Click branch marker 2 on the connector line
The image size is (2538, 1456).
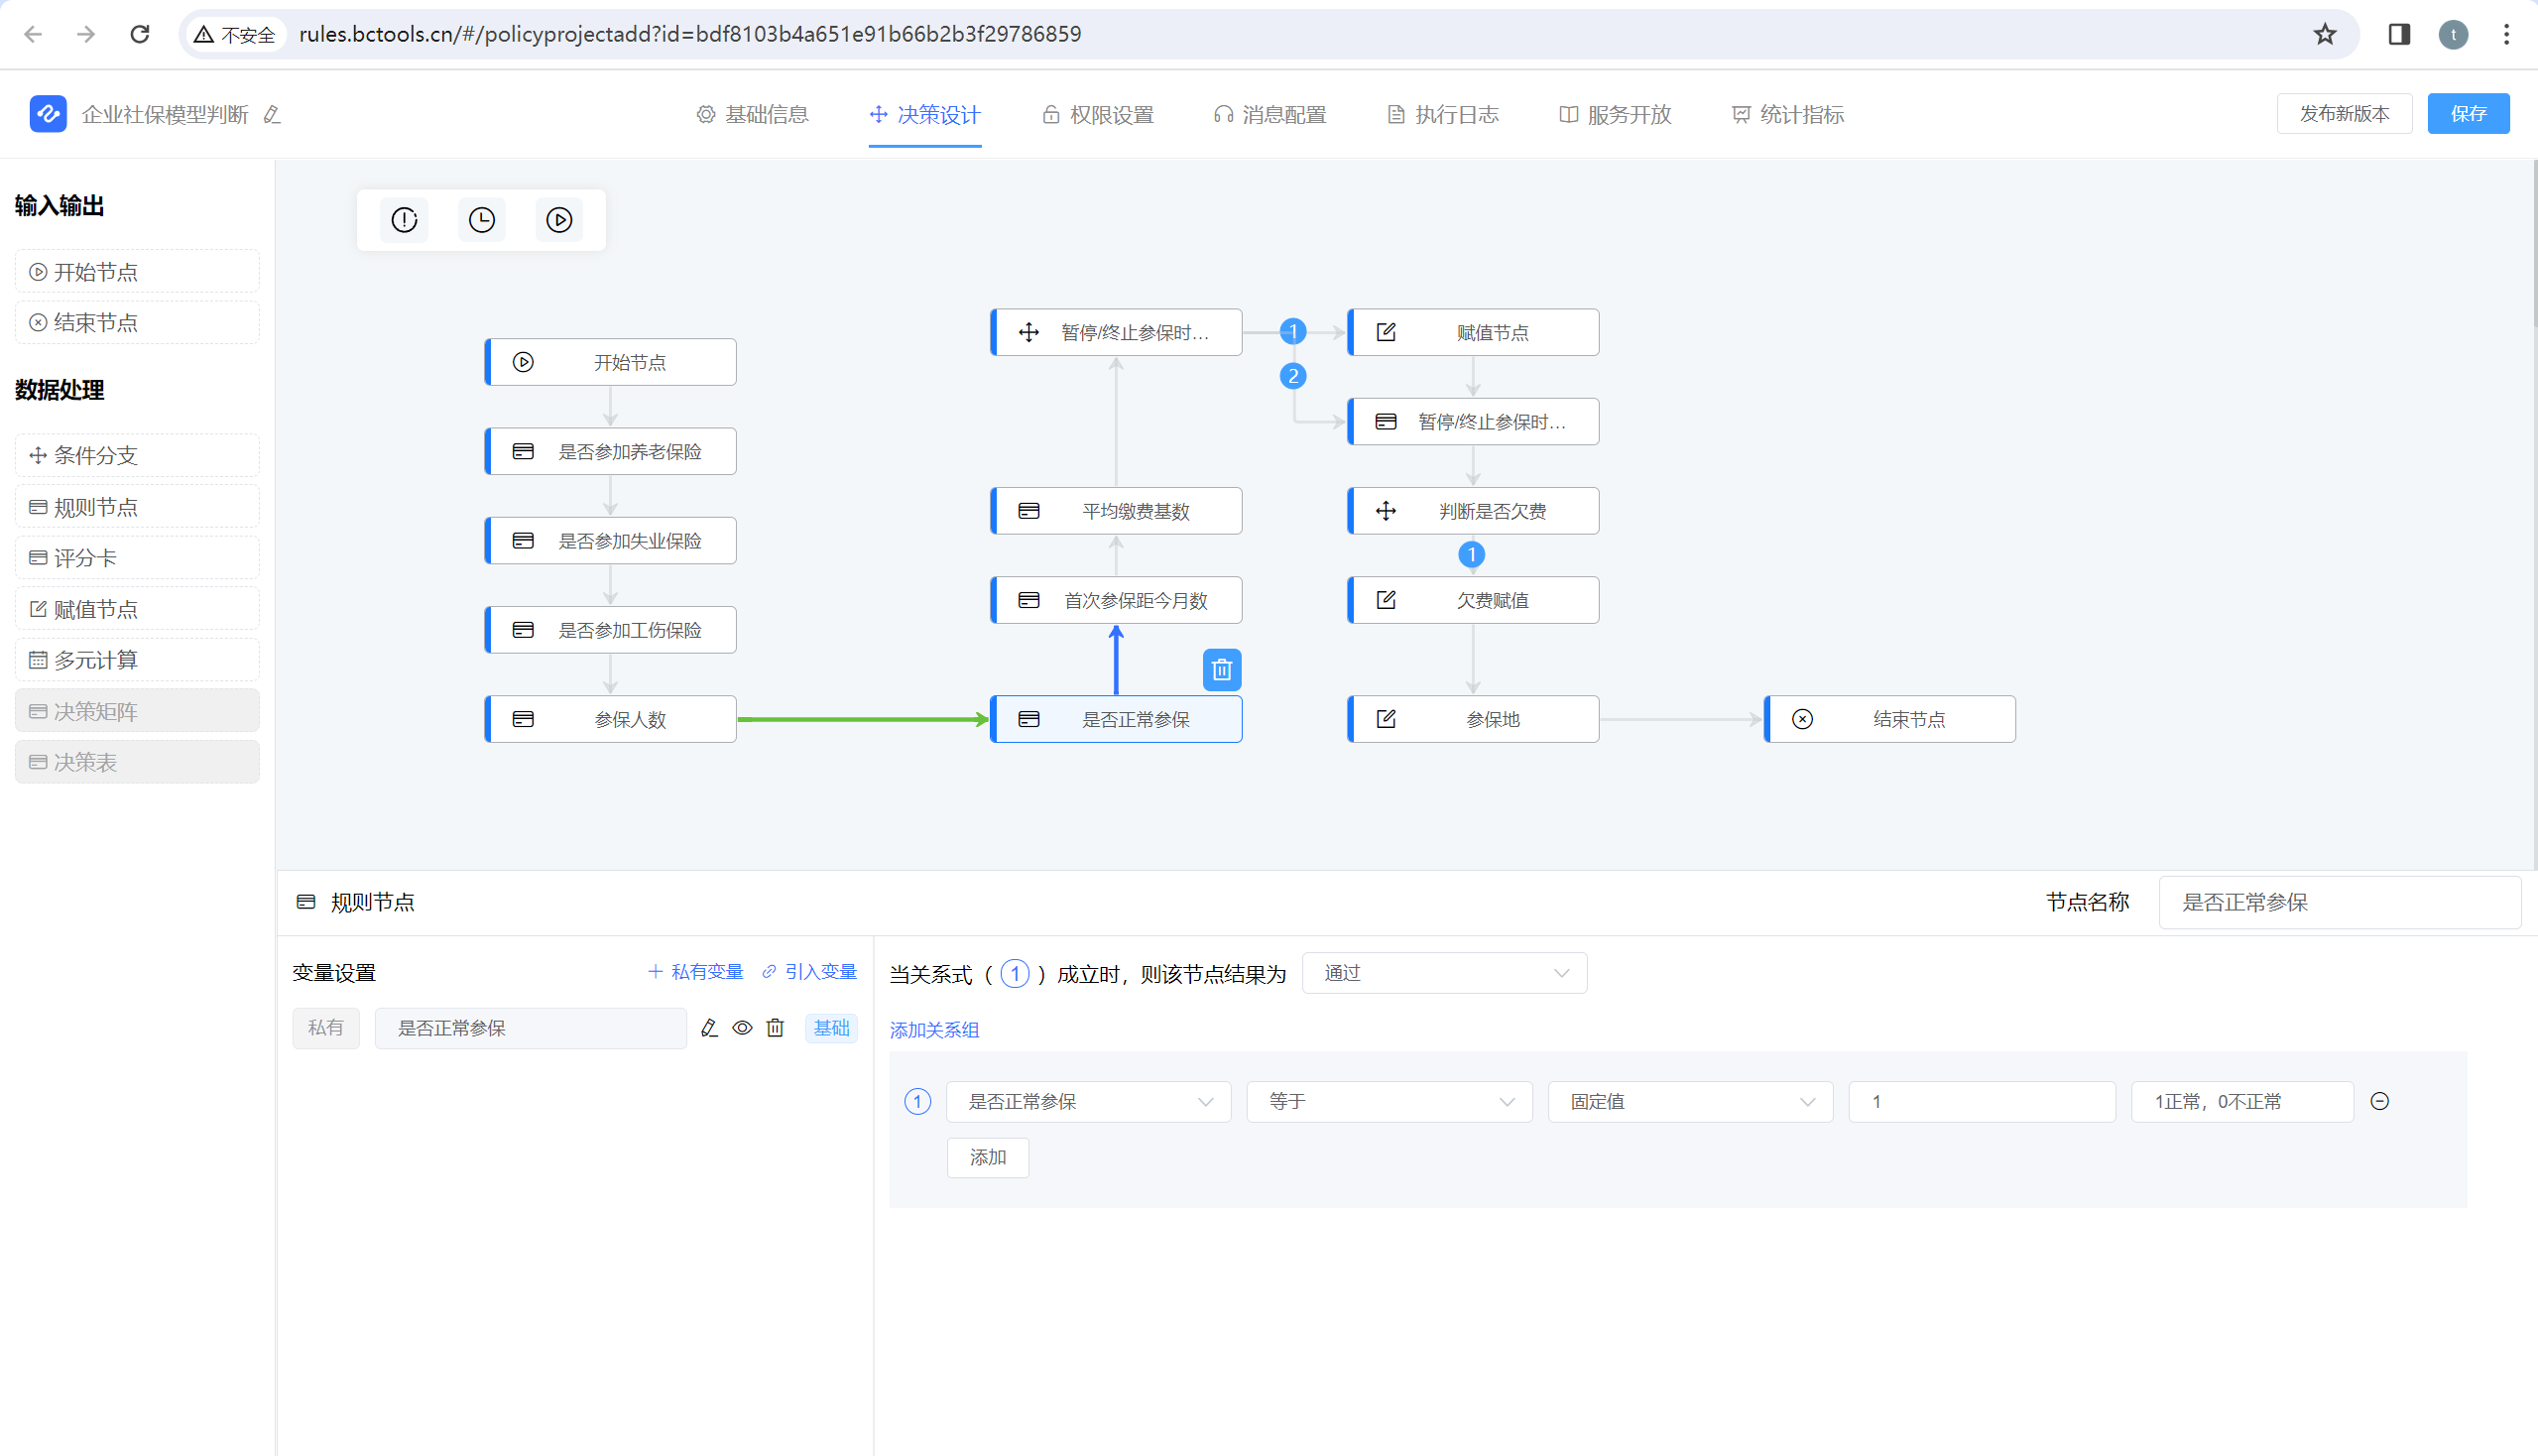click(1292, 376)
